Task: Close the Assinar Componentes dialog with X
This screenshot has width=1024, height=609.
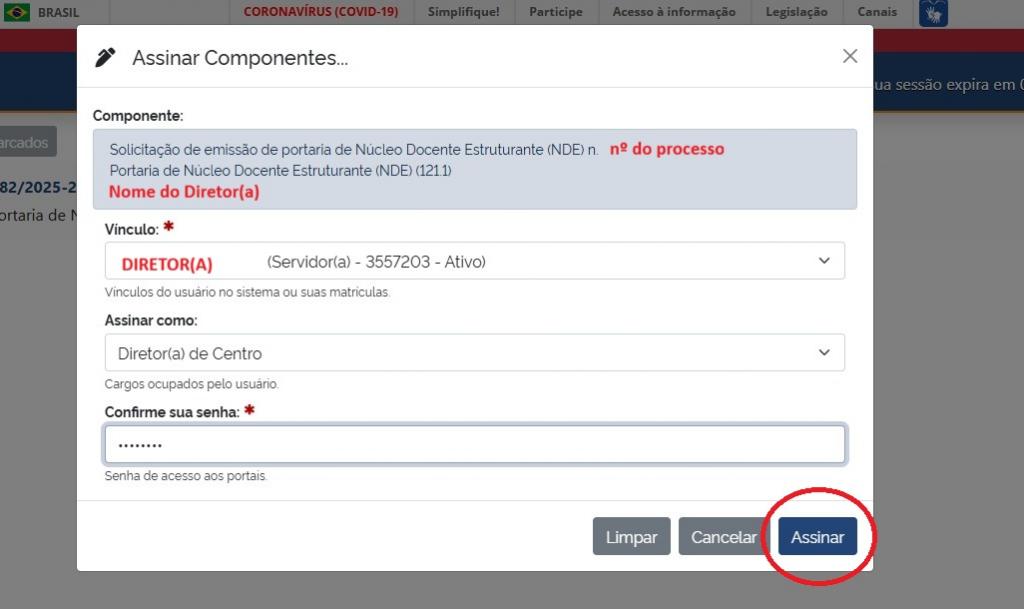Action: click(850, 56)
